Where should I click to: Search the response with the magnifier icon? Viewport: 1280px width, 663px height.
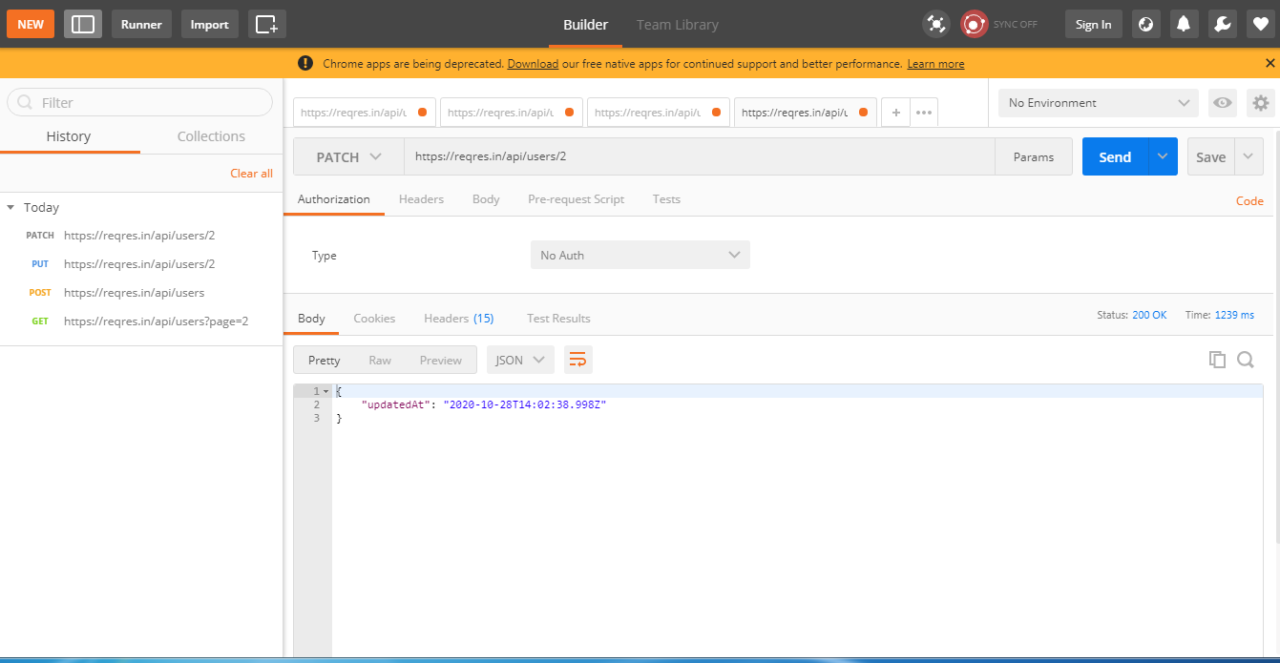coord(1245,359)
